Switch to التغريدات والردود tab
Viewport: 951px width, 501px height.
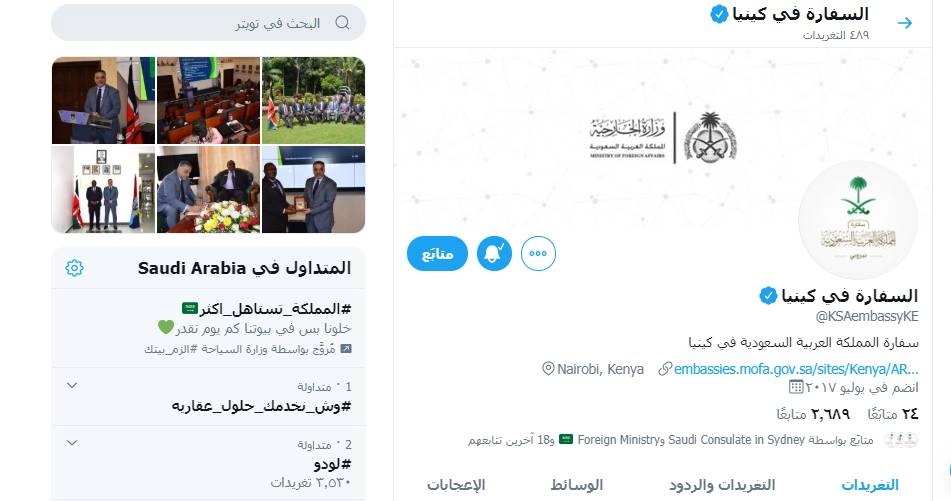click(722, 485)
